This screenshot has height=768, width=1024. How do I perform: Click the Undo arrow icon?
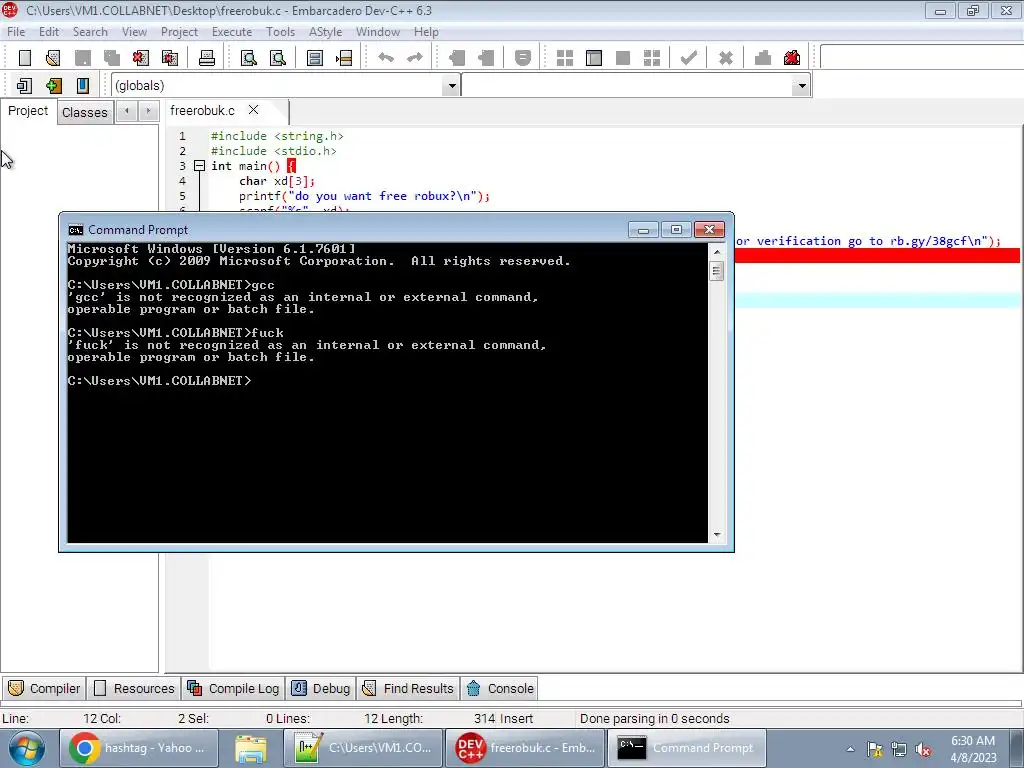386,58
